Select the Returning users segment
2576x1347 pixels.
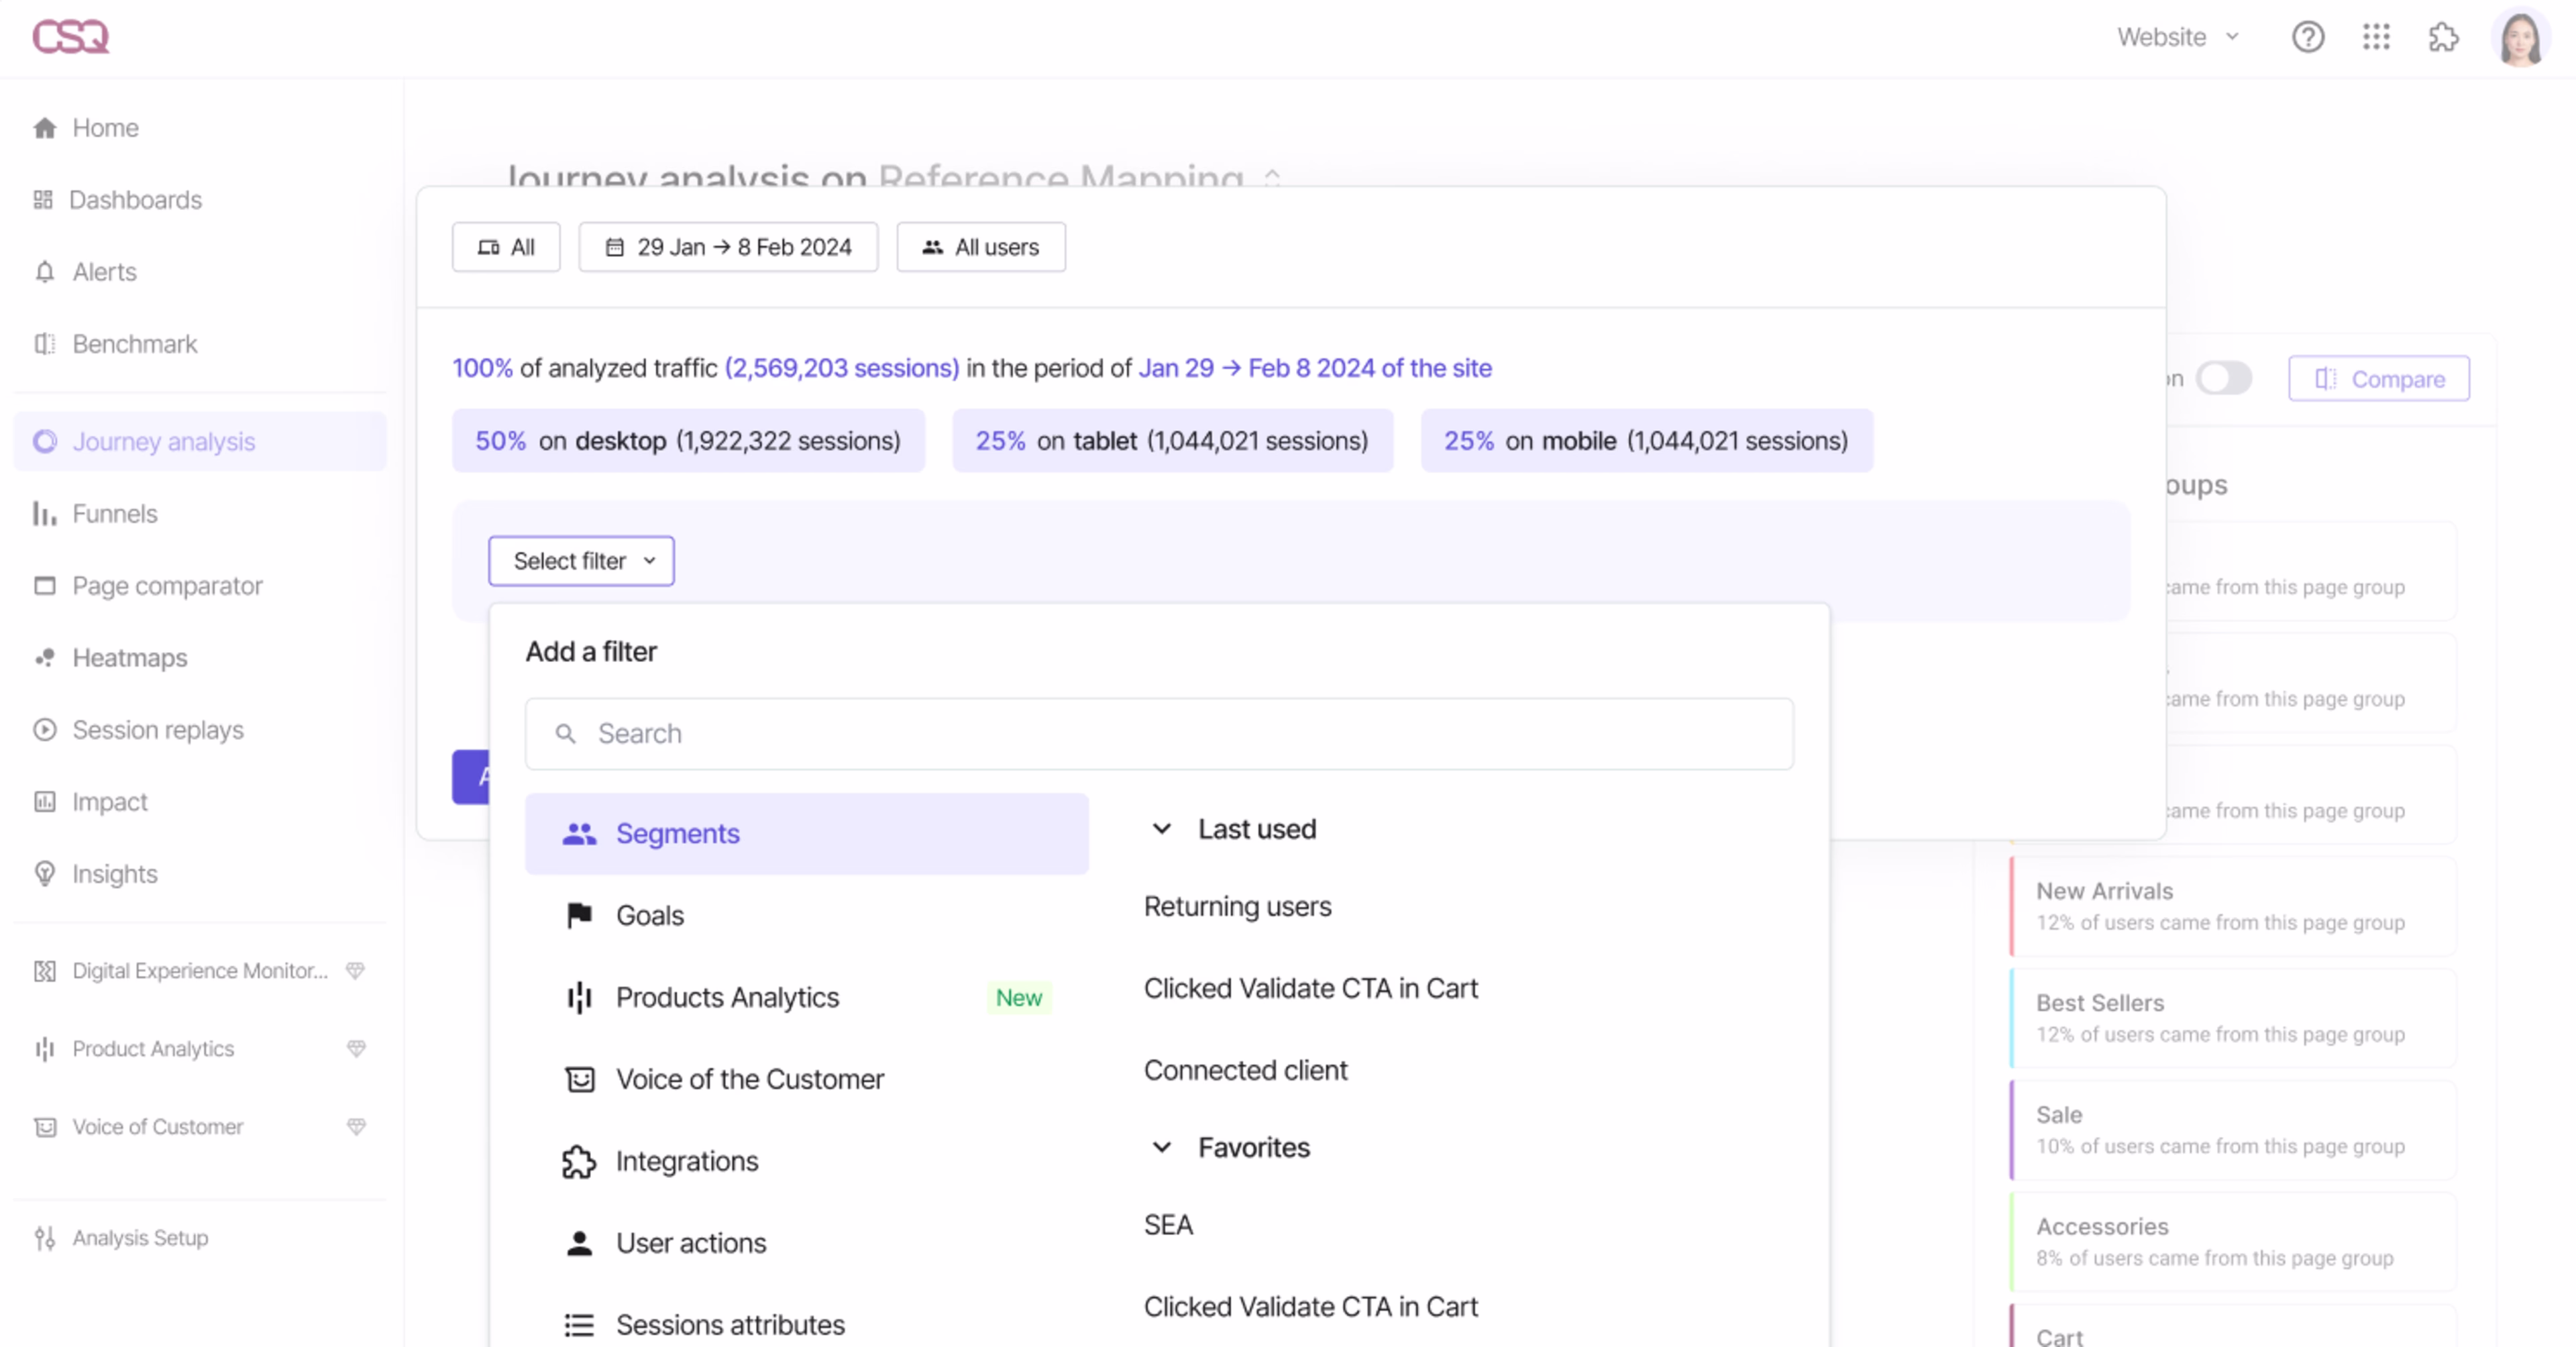click(x=1237, y=905)
